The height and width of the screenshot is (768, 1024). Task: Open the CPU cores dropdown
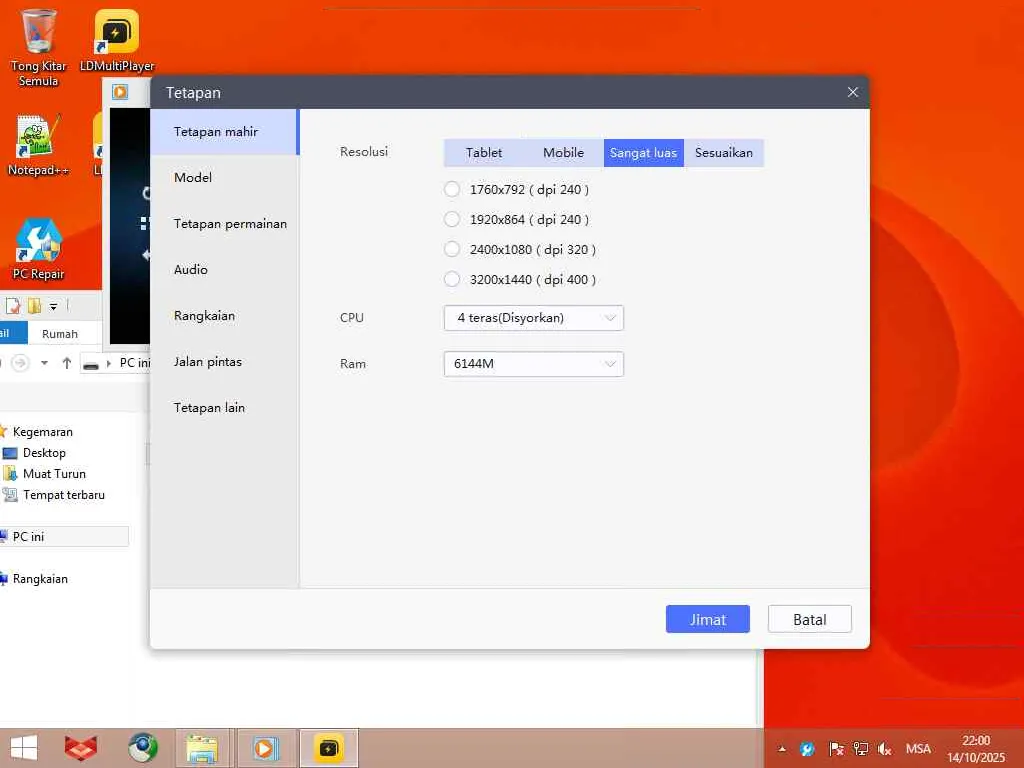(534, 318)
